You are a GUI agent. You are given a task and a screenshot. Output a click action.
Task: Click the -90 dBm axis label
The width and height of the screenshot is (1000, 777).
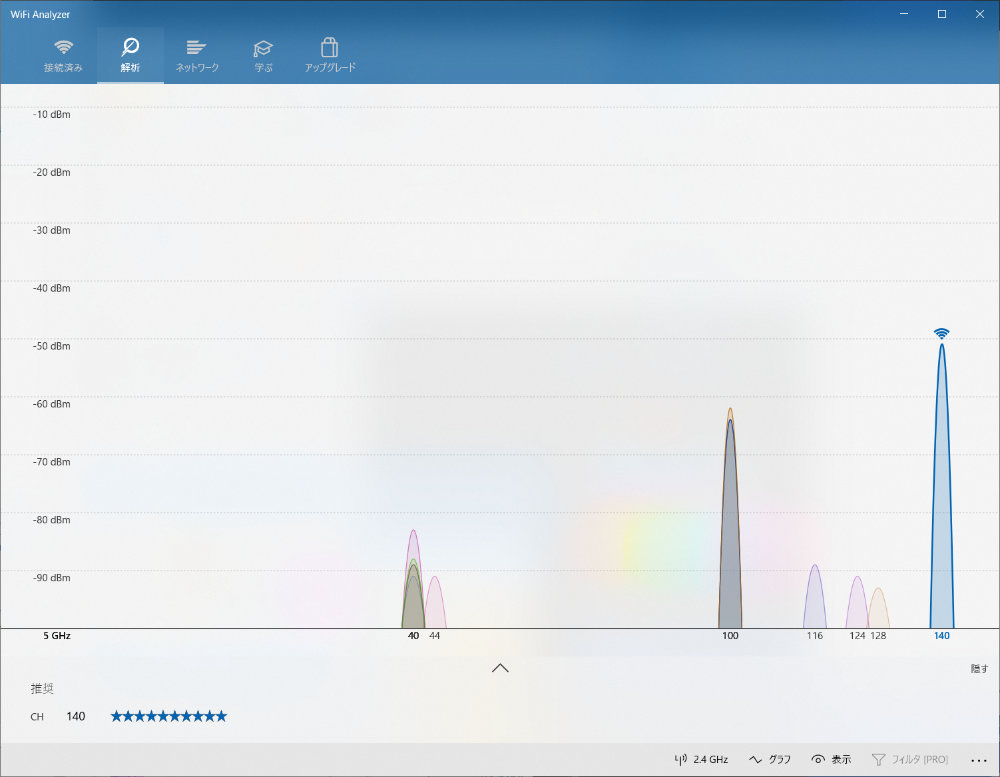52,577
